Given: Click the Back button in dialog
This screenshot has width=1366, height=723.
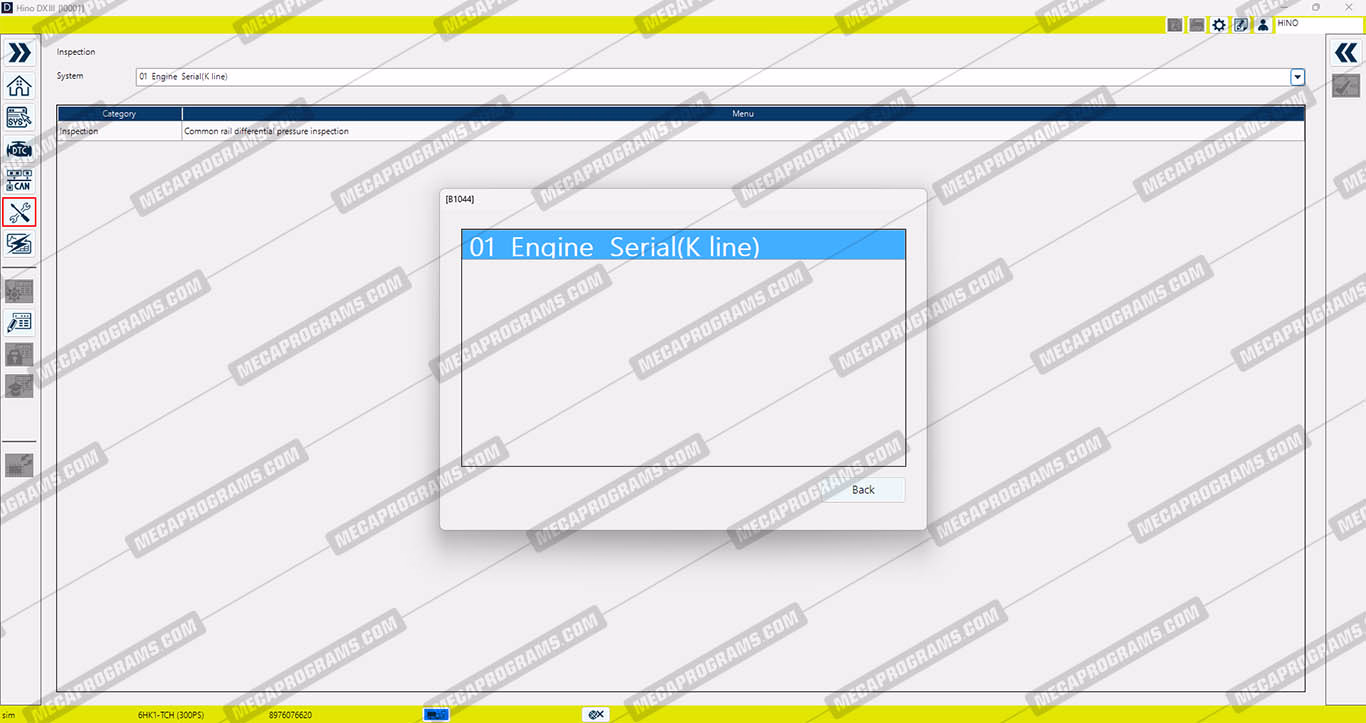Looking at the screenshot, I should coord(863,490).
